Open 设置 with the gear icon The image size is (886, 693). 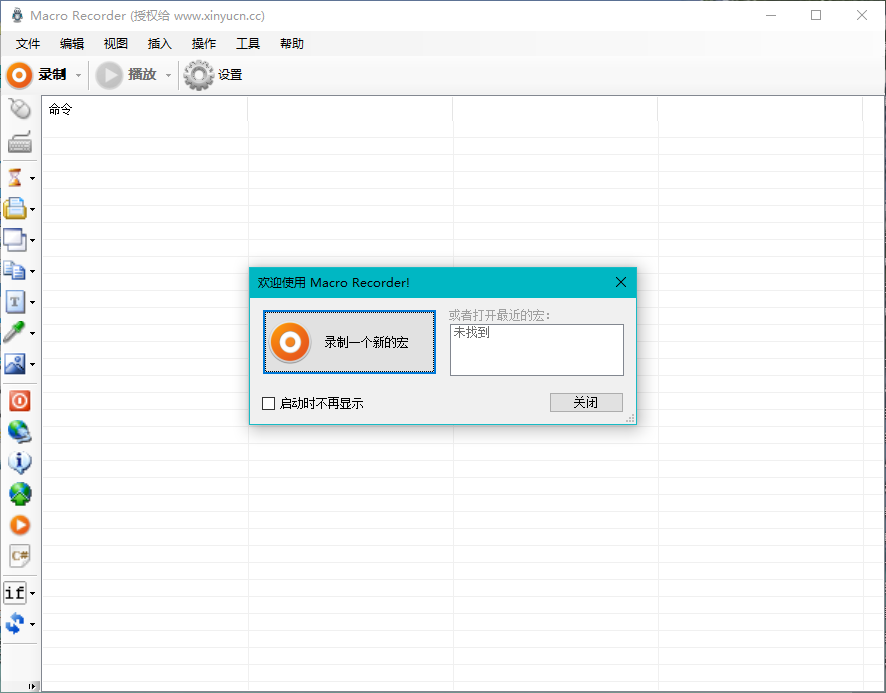(199, 75)
